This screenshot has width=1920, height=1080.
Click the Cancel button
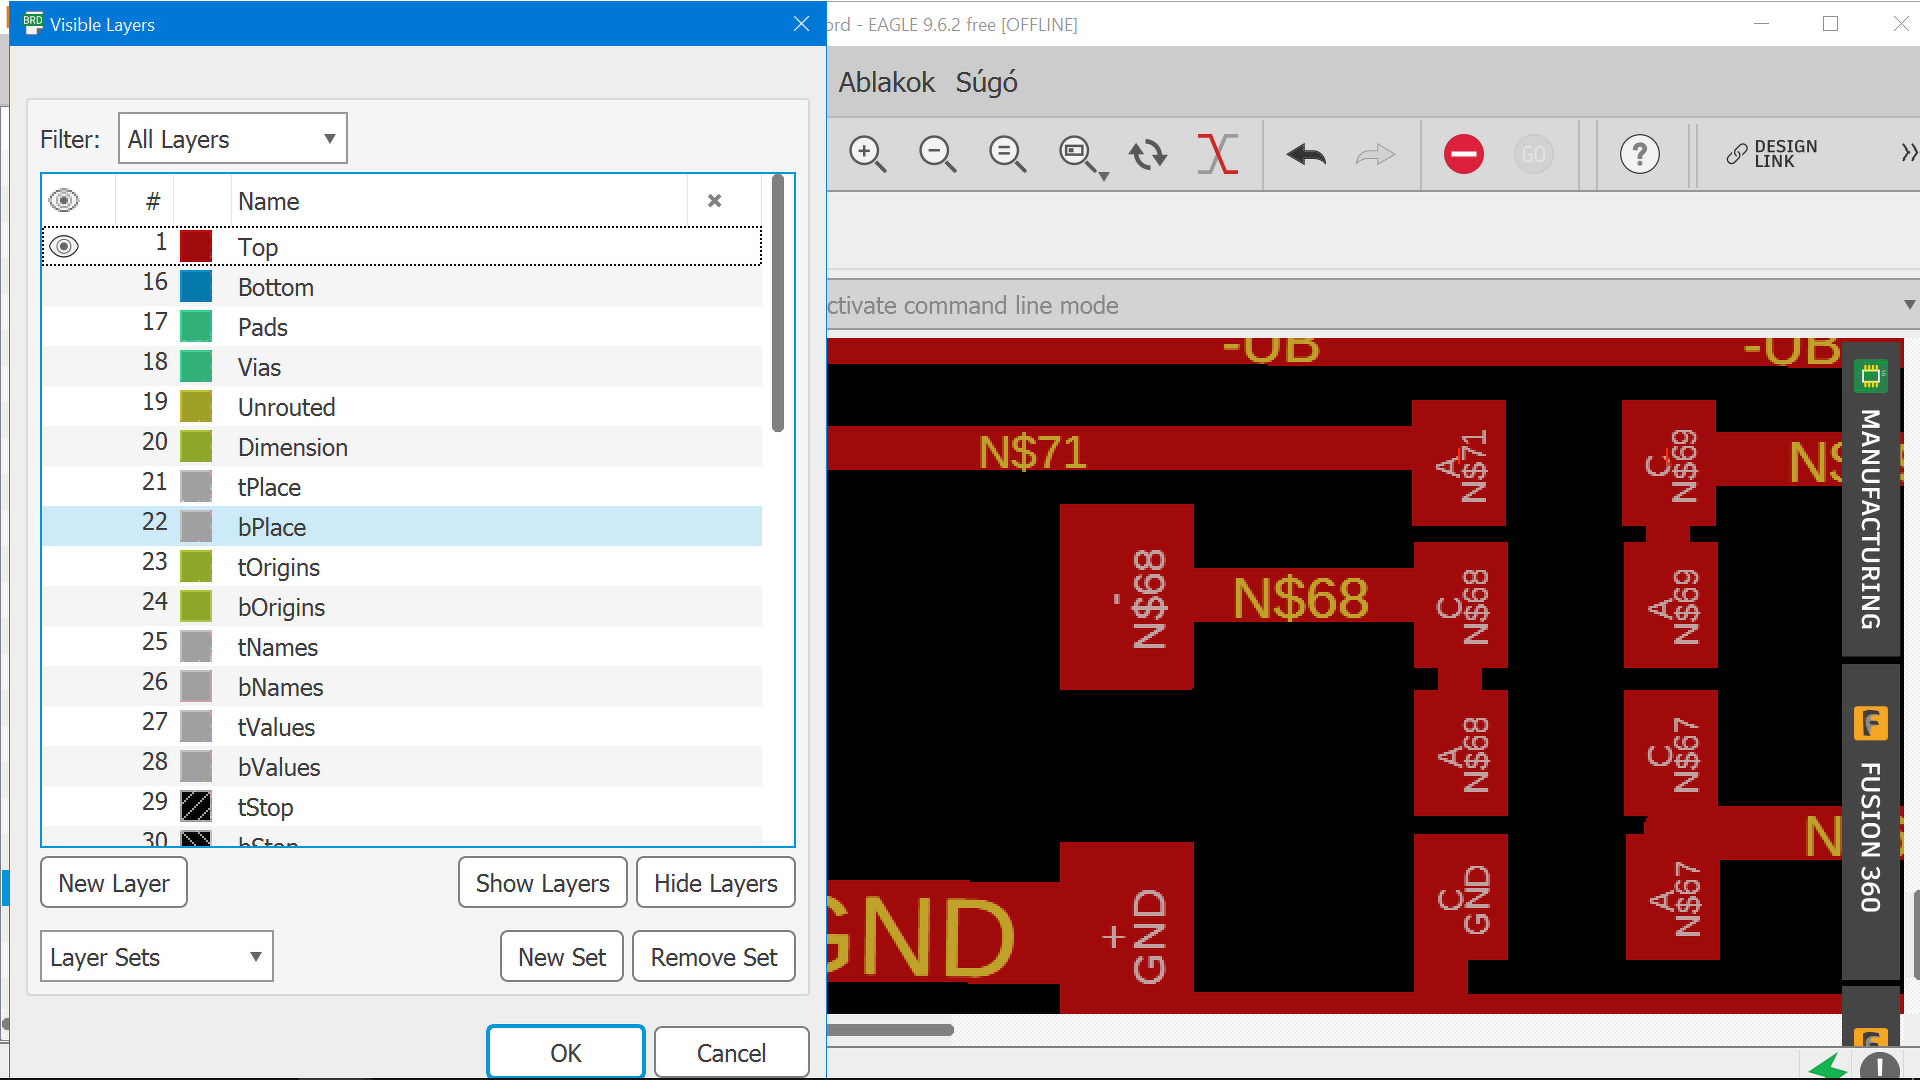(732, 1052)
